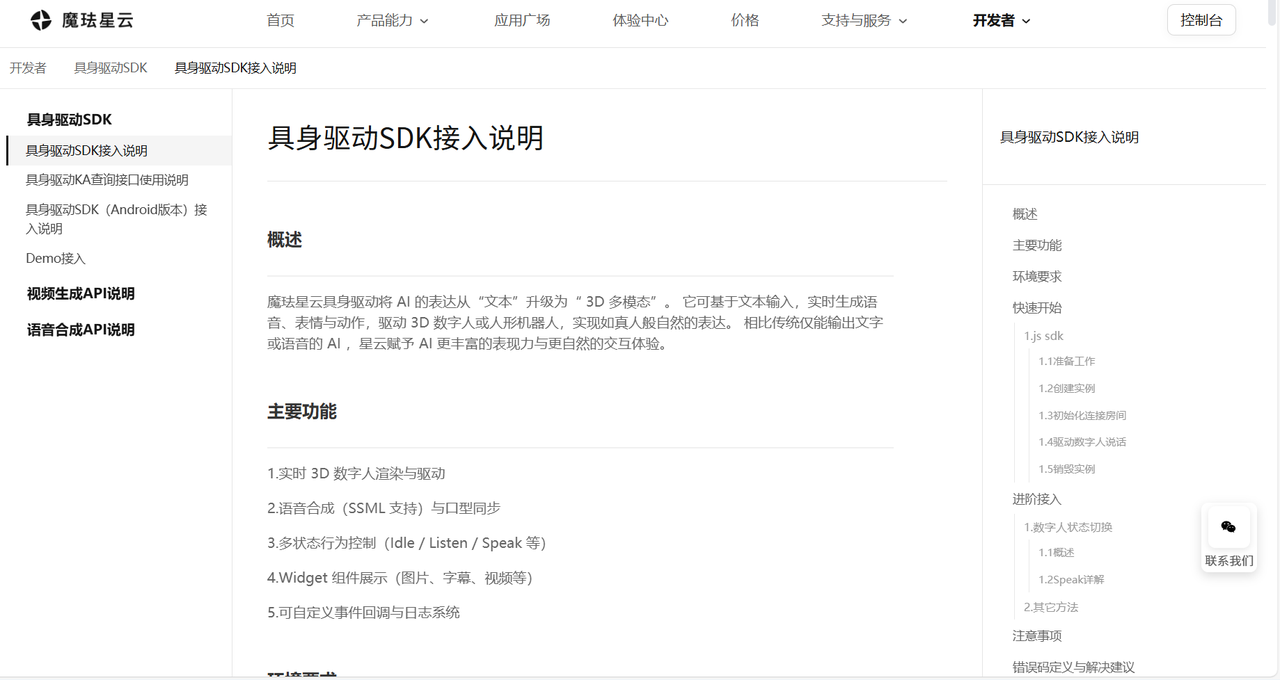The height and width of the screenshot is (680, 1280).
Task: Click the 开发者 breadcrumb link
Action: (x=28, y=68)
